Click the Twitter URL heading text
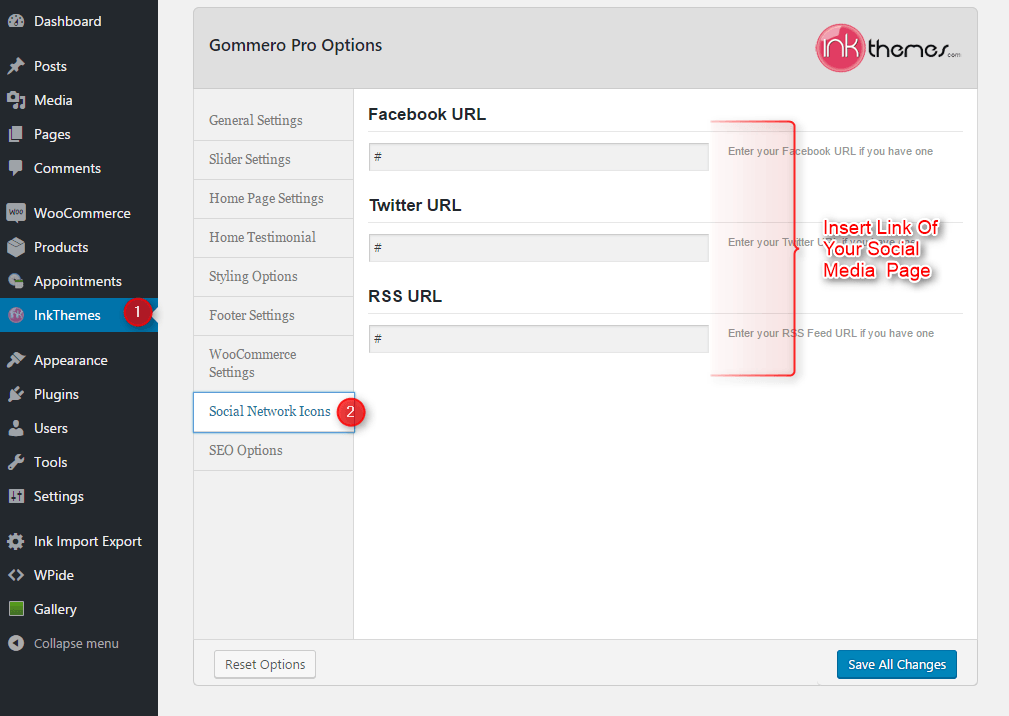Viewport: 1009px width, 716px height. (x=415, y=205)
